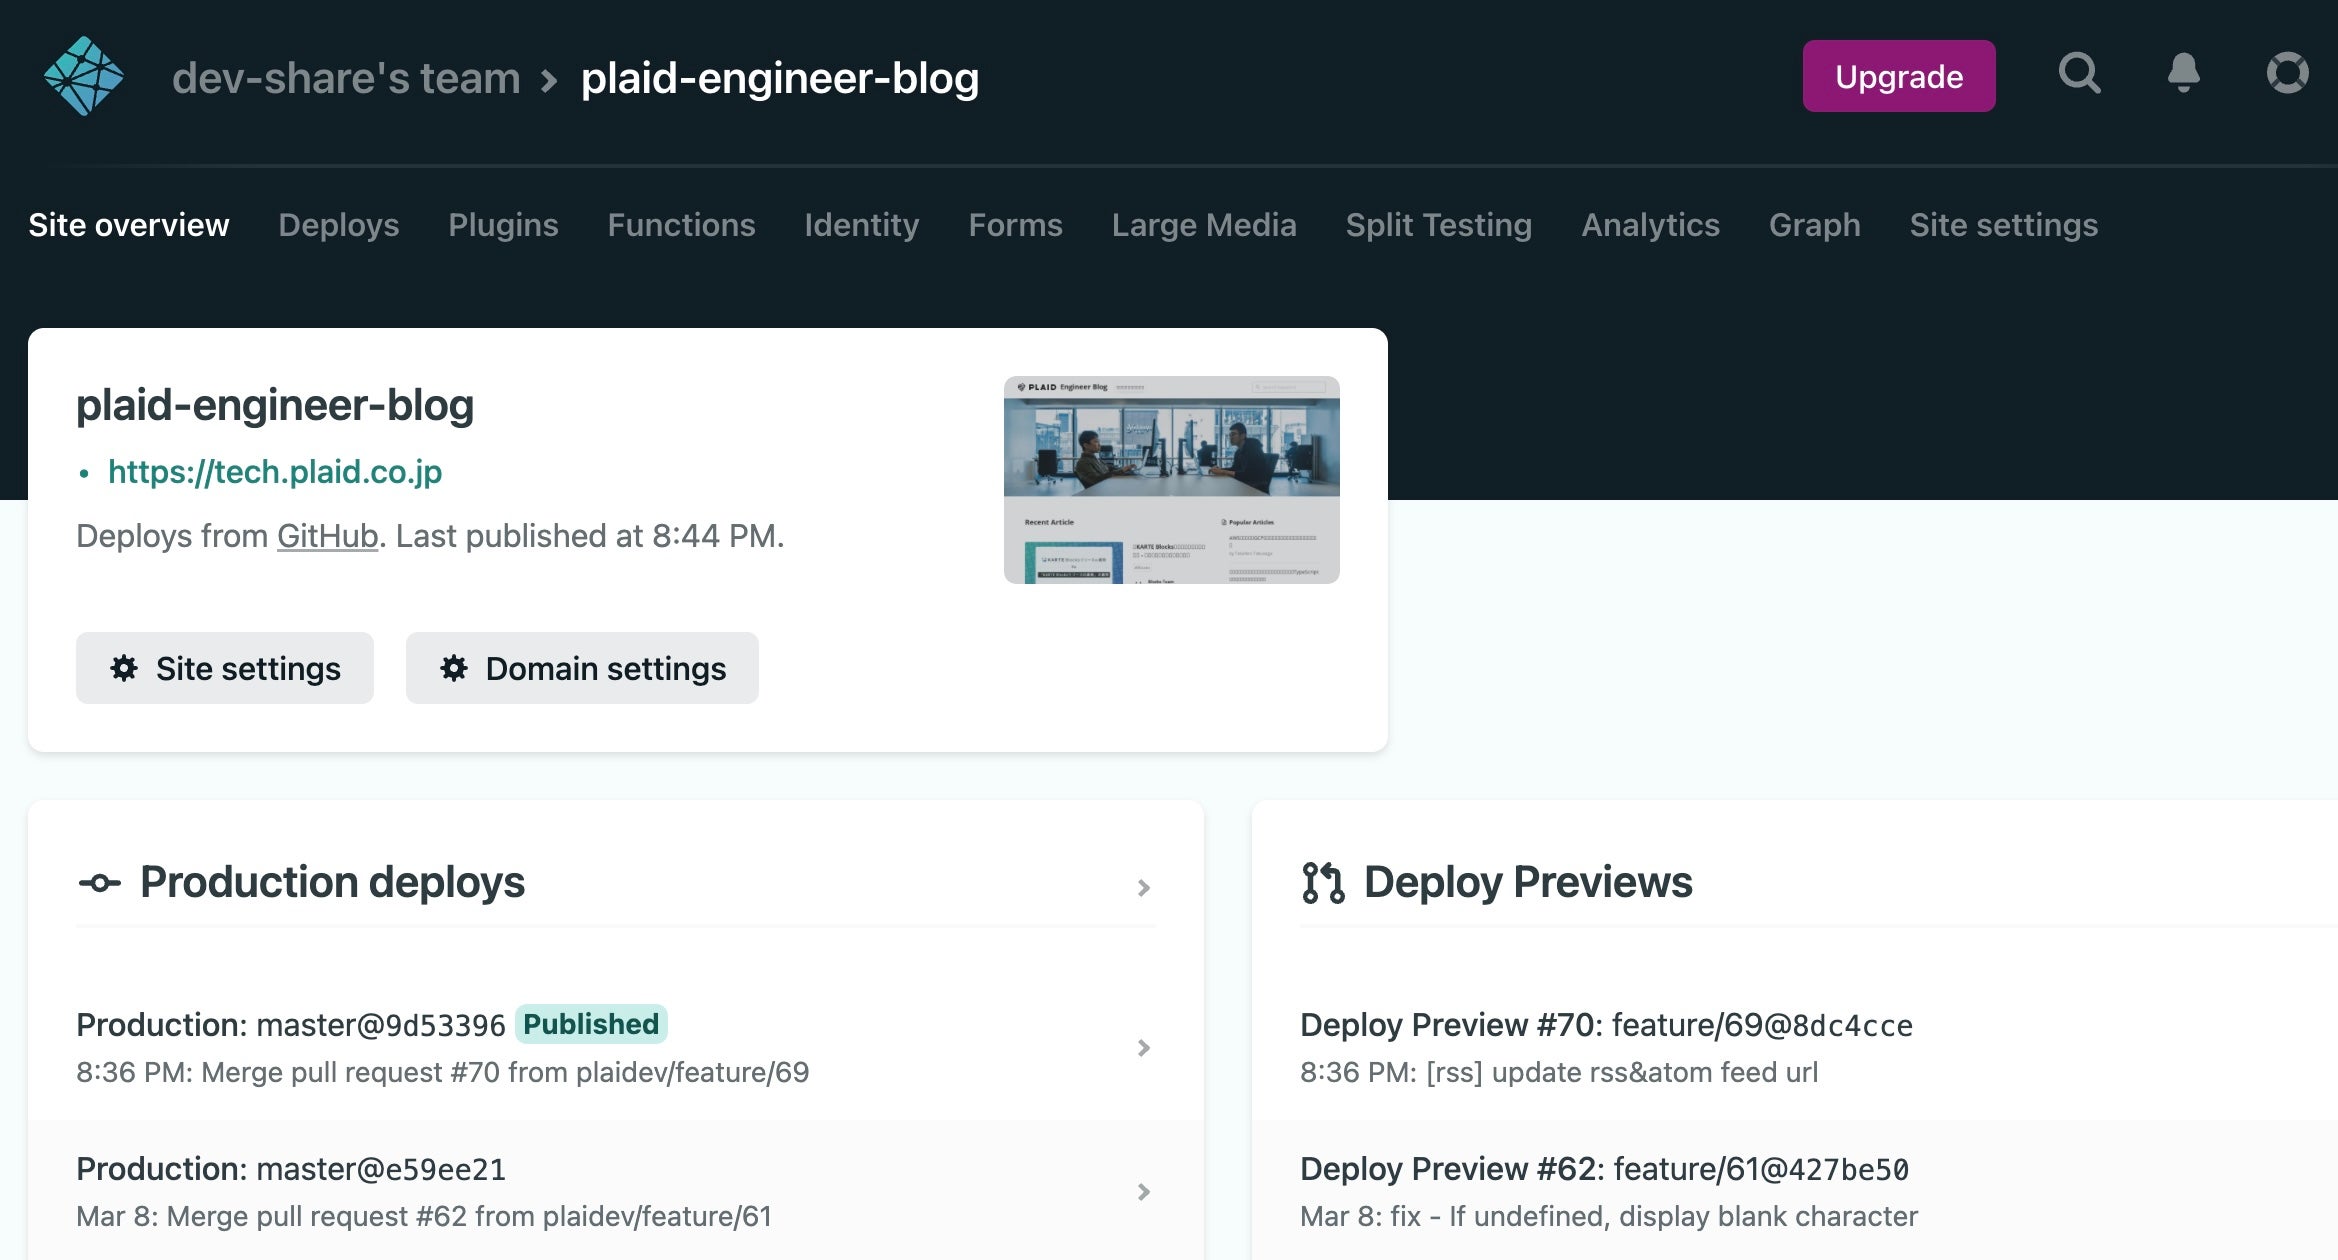Screen dimensions: 2338x1260
Task: Open notifications bell icon
Action: pos(2183,74)
